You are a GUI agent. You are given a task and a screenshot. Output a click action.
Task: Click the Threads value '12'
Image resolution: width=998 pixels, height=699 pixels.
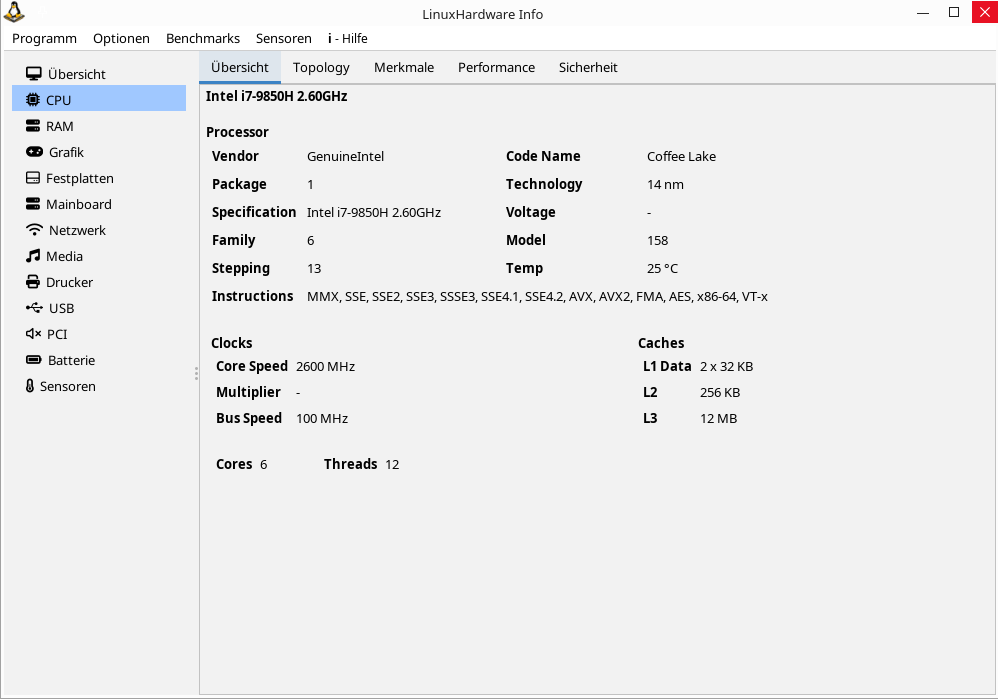(393, 465)
